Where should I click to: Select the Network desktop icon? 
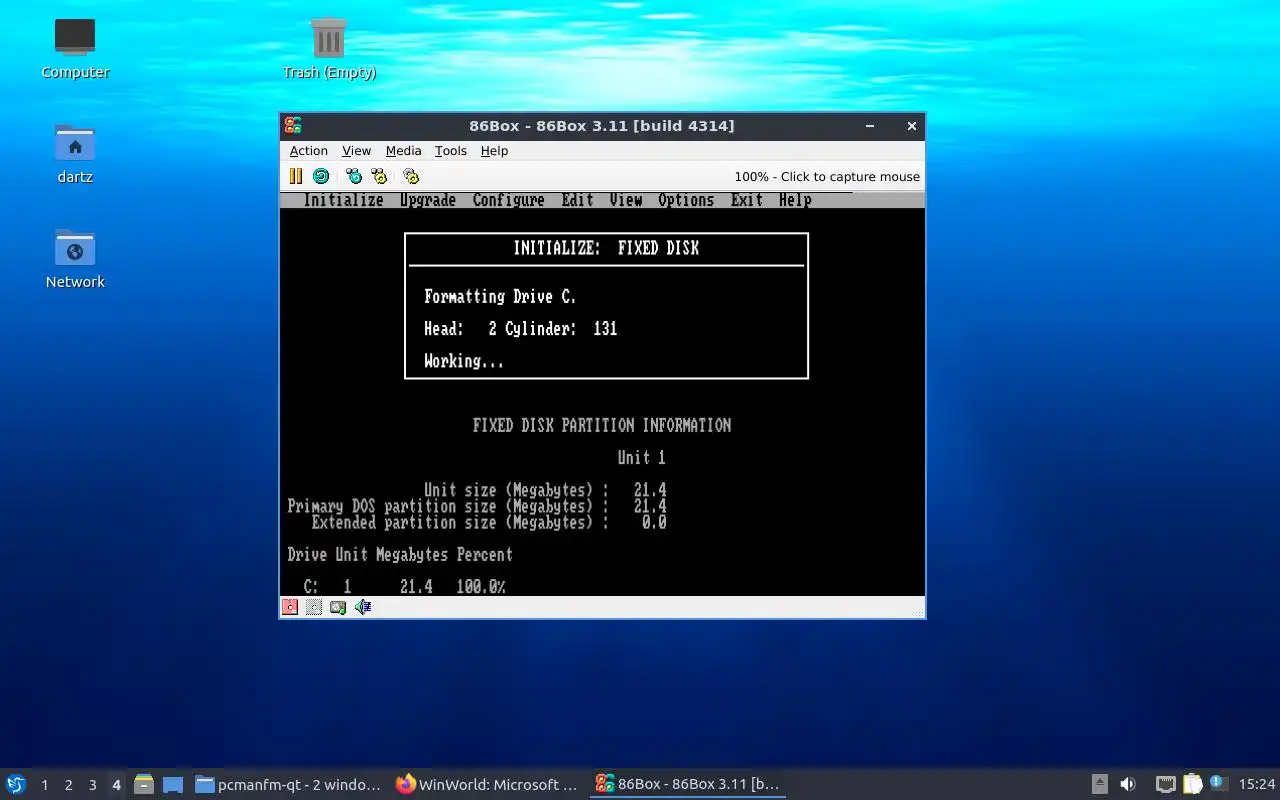(75, 258)
